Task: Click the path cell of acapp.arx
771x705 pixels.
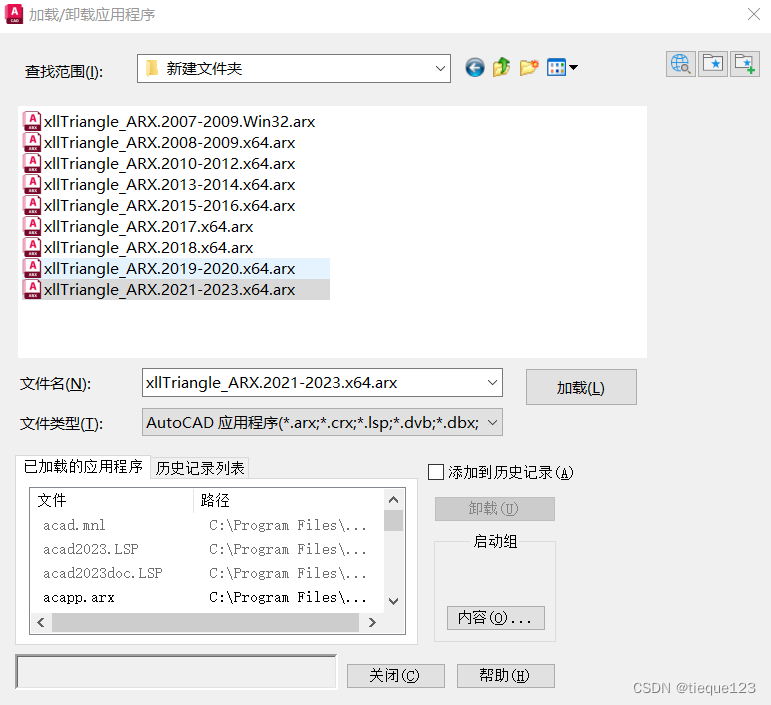Action: (x=288, y=597)
